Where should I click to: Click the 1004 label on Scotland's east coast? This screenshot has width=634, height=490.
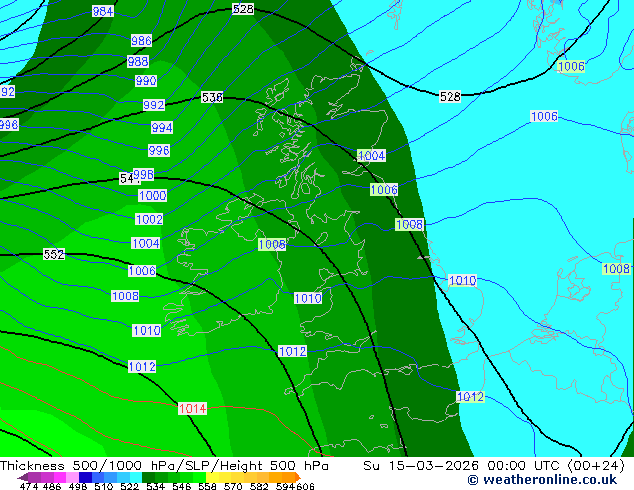point(372,156)
